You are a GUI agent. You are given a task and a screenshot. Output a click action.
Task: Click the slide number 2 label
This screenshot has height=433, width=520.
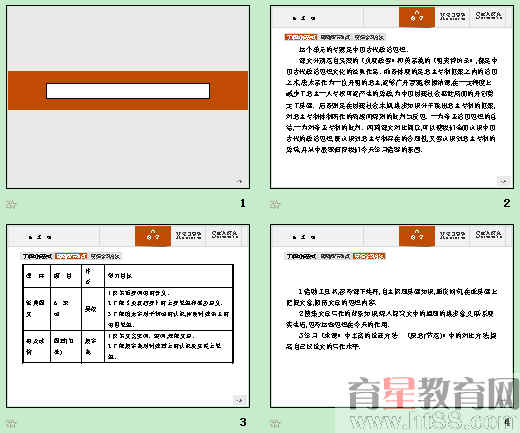507,203
